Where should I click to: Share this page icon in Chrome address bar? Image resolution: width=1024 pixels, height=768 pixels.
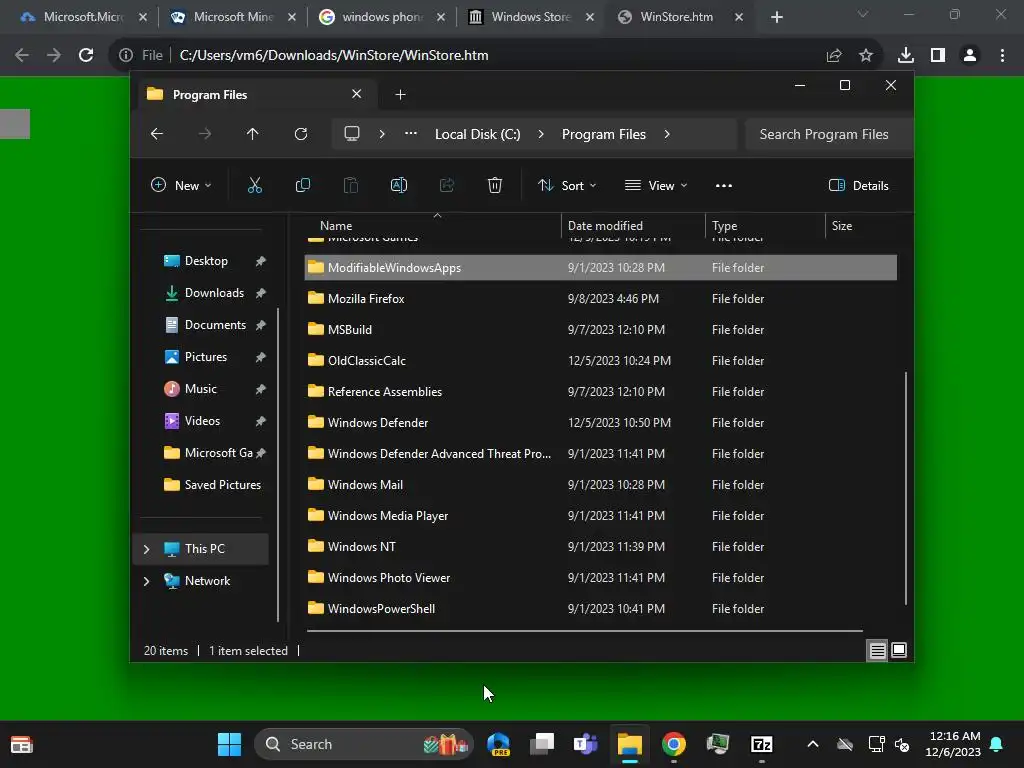tap(834, 56)
